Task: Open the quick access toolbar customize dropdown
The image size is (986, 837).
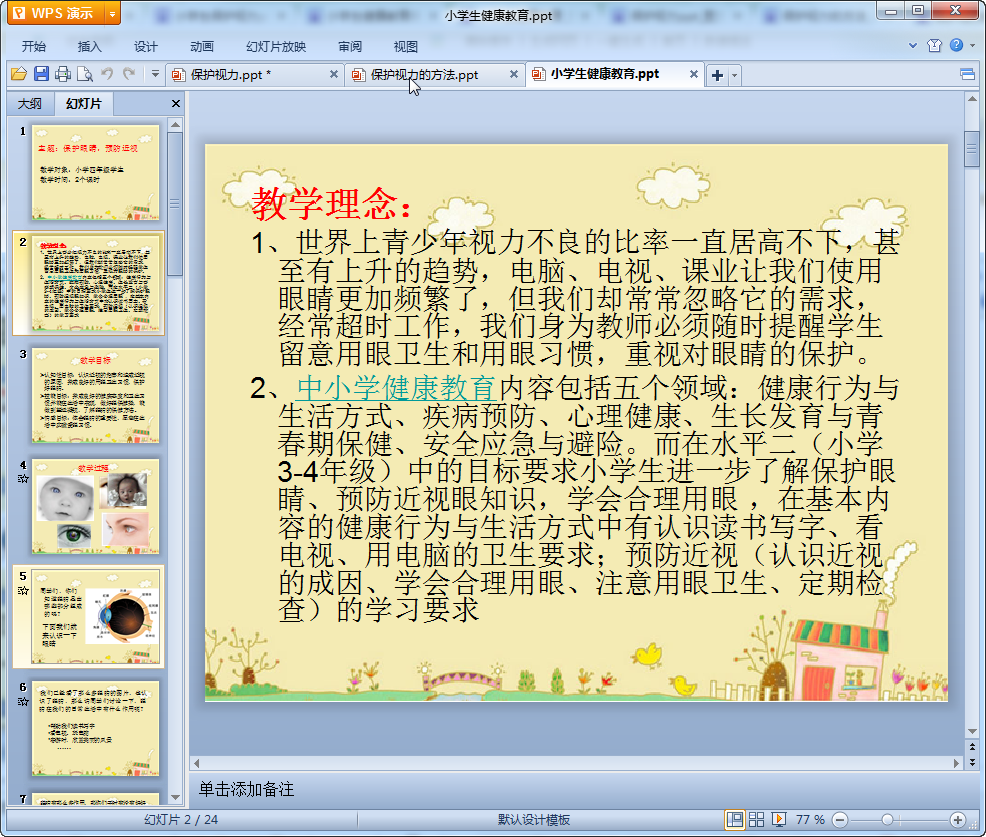Action: click(x=155, y=74)
